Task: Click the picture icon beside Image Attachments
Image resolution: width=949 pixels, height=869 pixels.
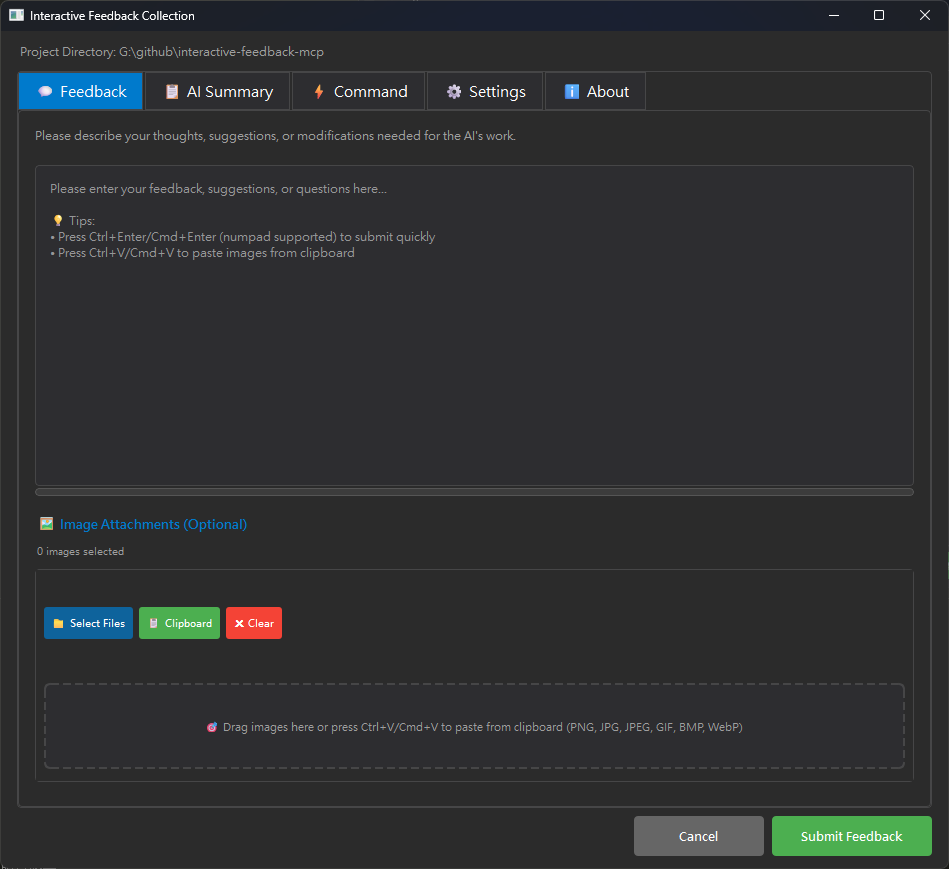Action: pos(46,523)
